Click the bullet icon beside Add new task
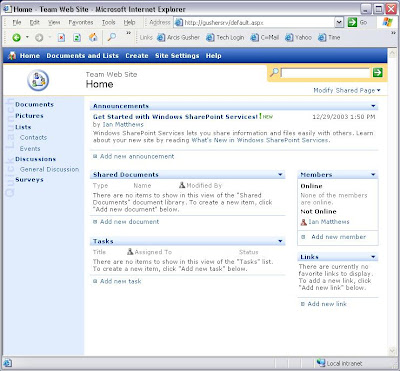The height and width of the screenshot is (371, 400). (95, 281)
